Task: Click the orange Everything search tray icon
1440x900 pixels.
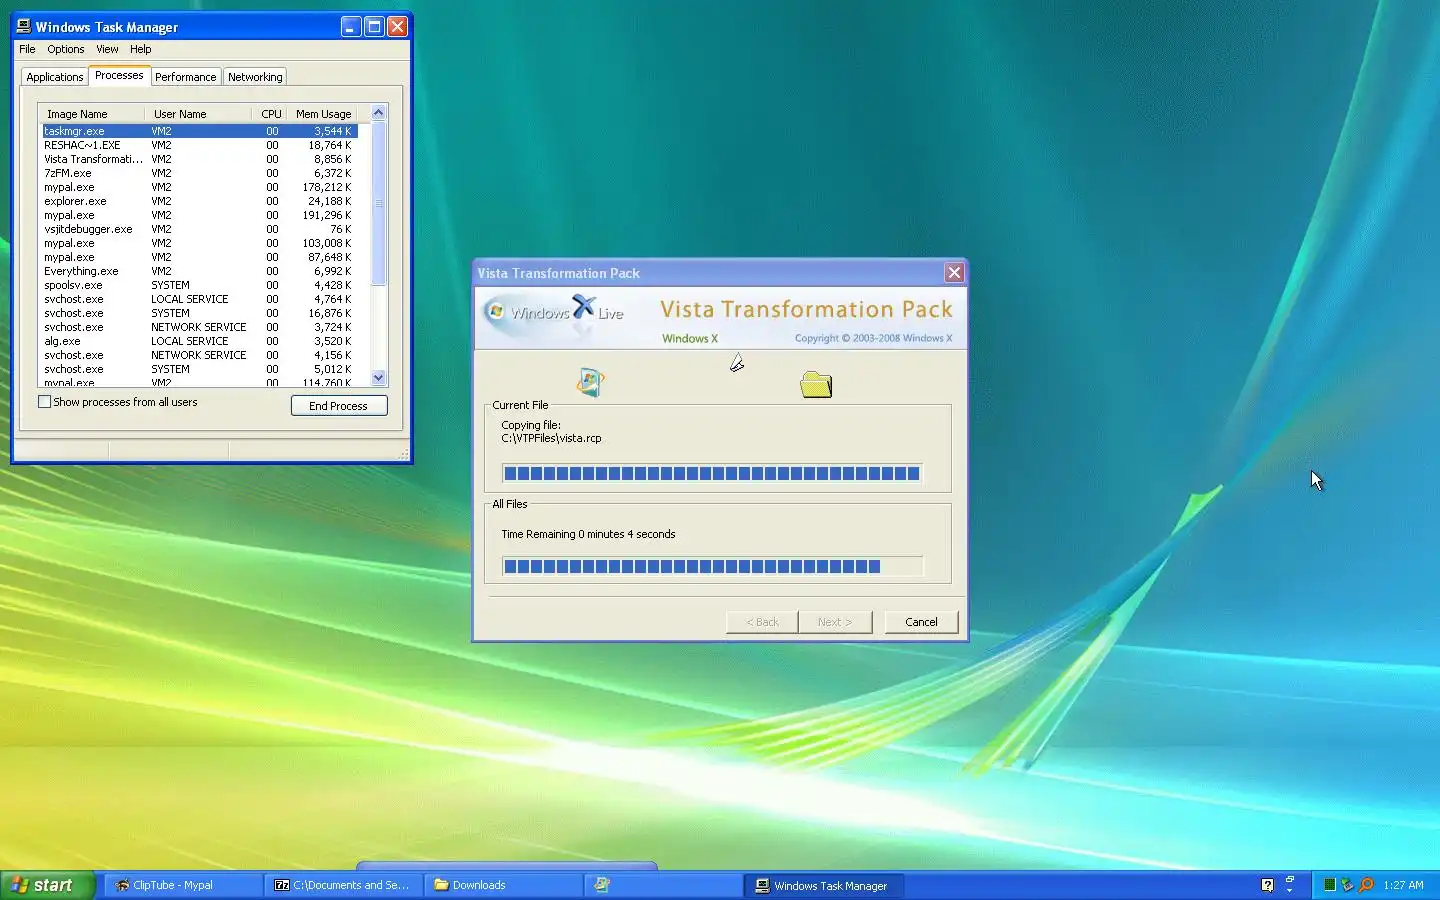Action: (x=1366, y=885)
